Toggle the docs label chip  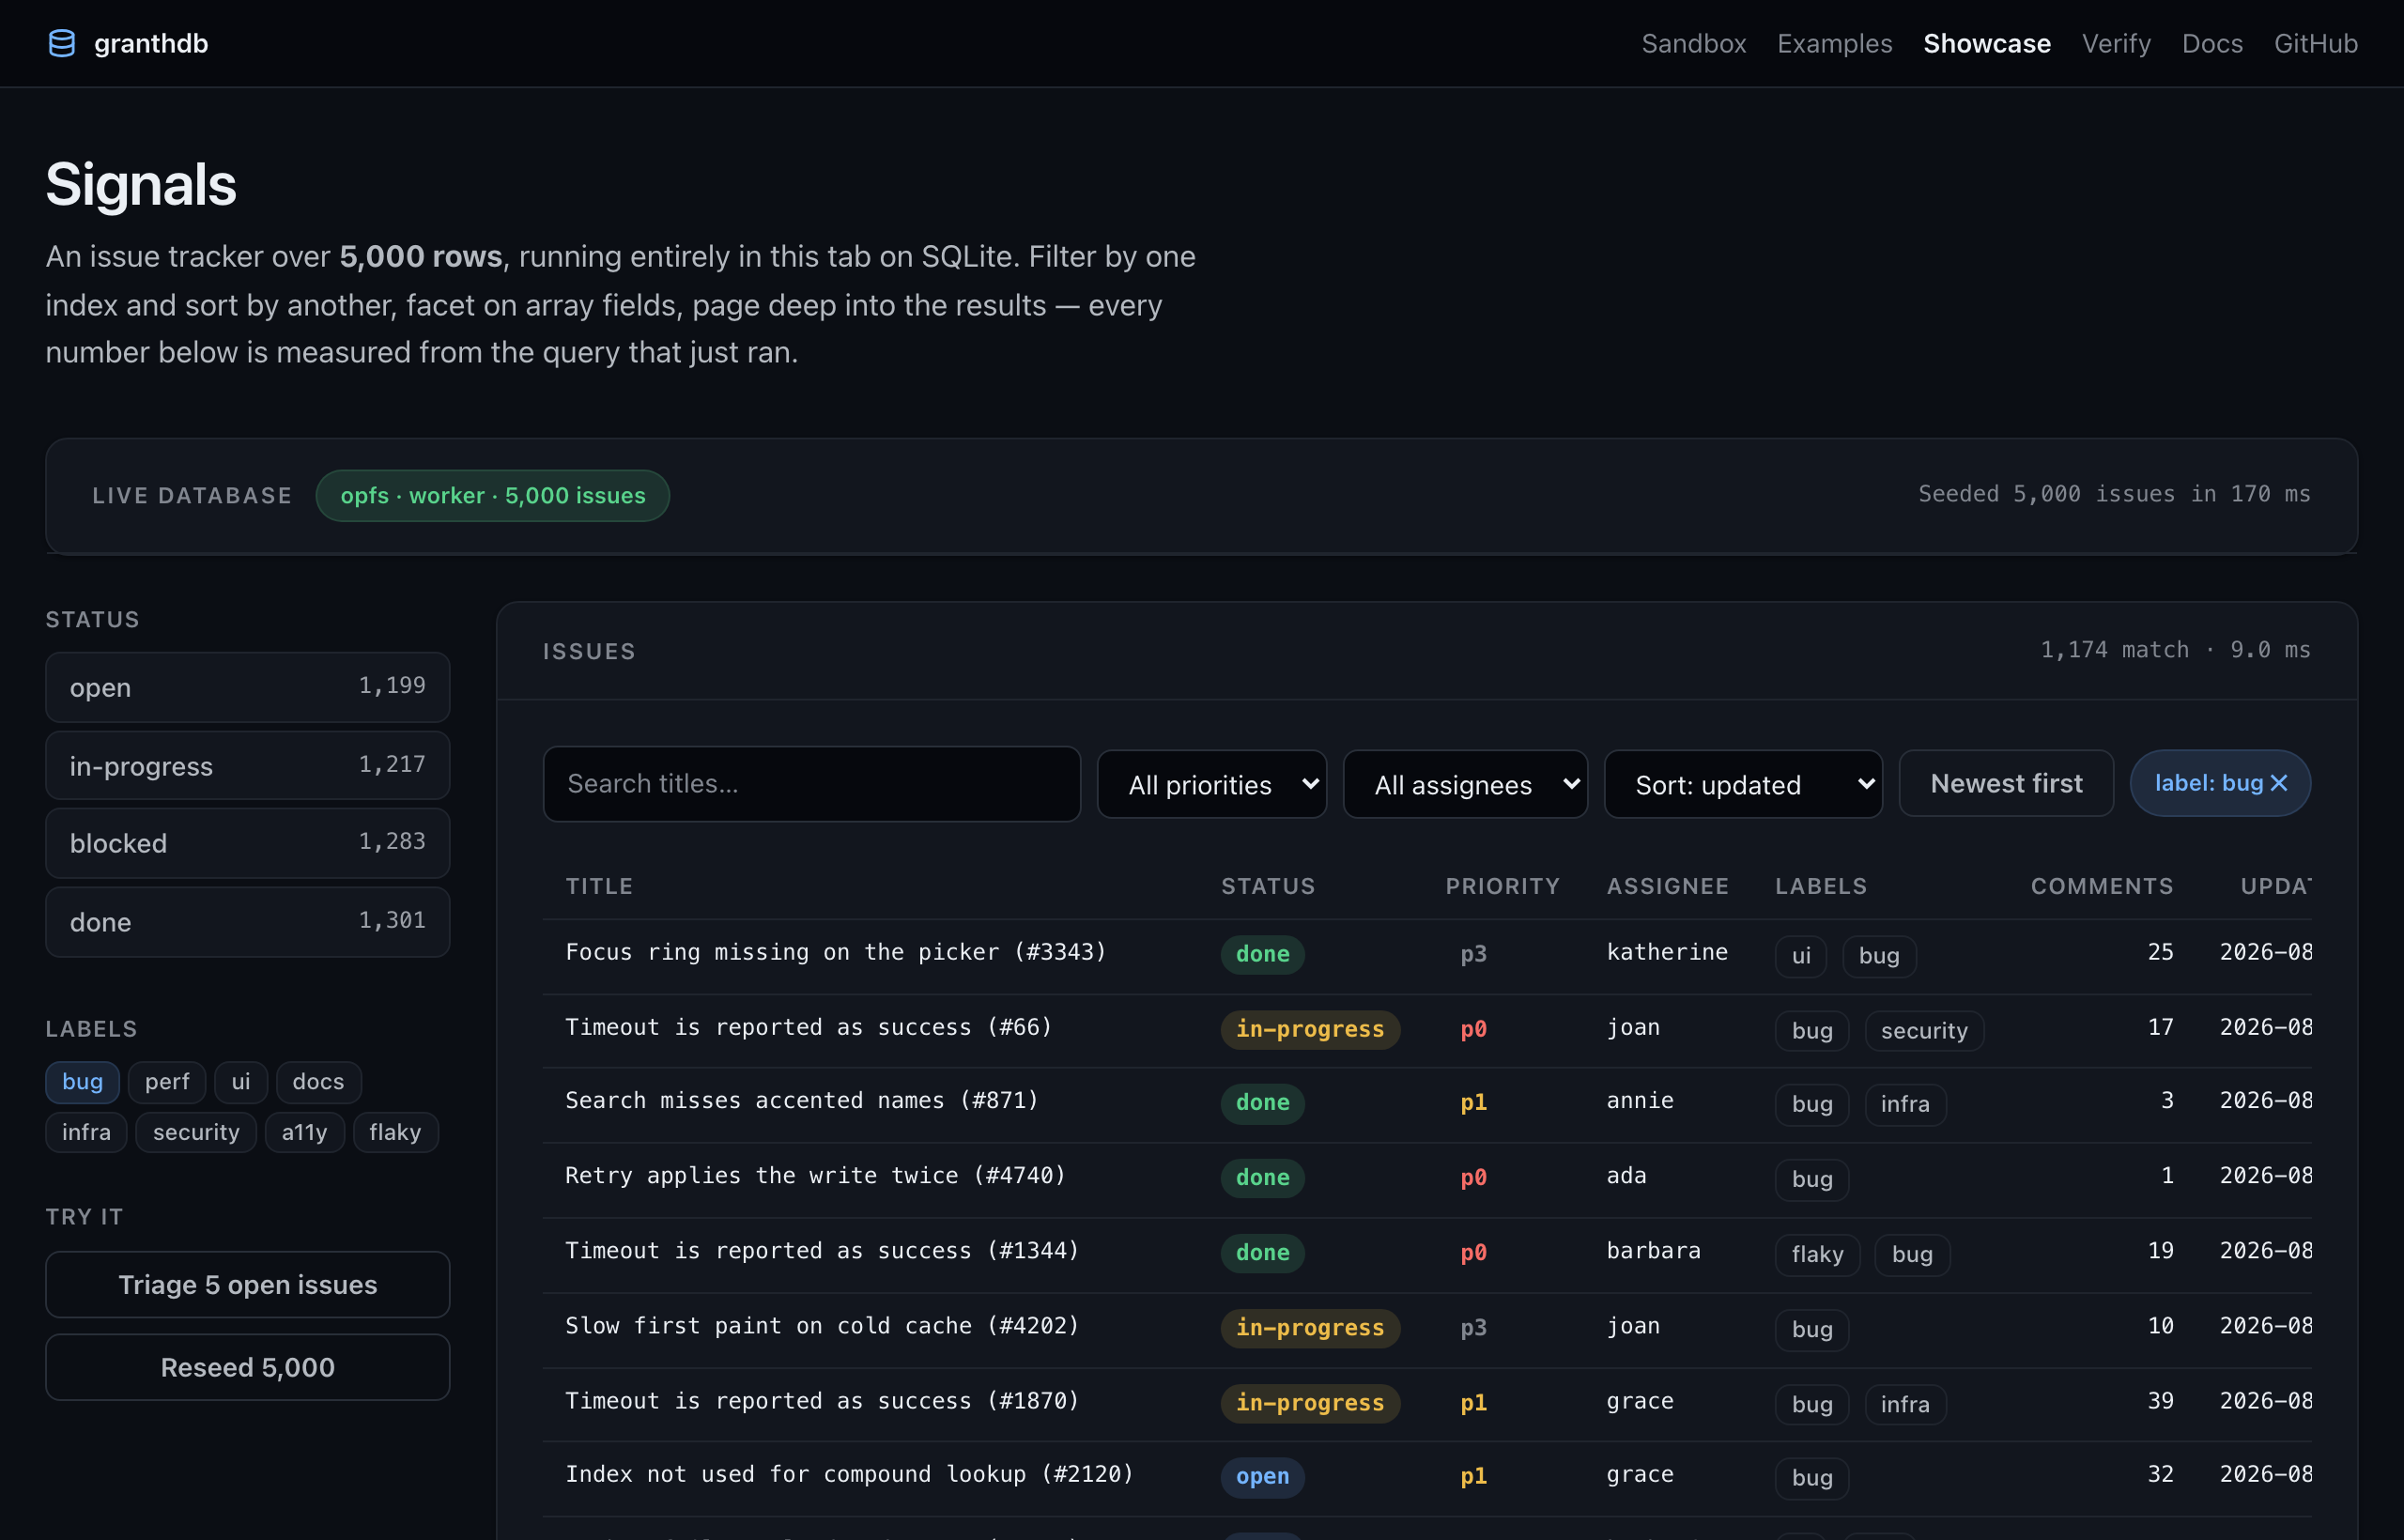tap(318, 1081)
